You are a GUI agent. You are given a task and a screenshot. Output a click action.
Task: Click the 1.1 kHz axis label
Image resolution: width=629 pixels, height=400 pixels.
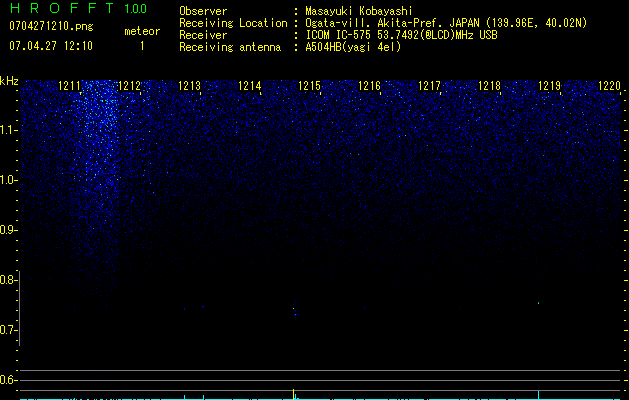click(x=9, y=130)
